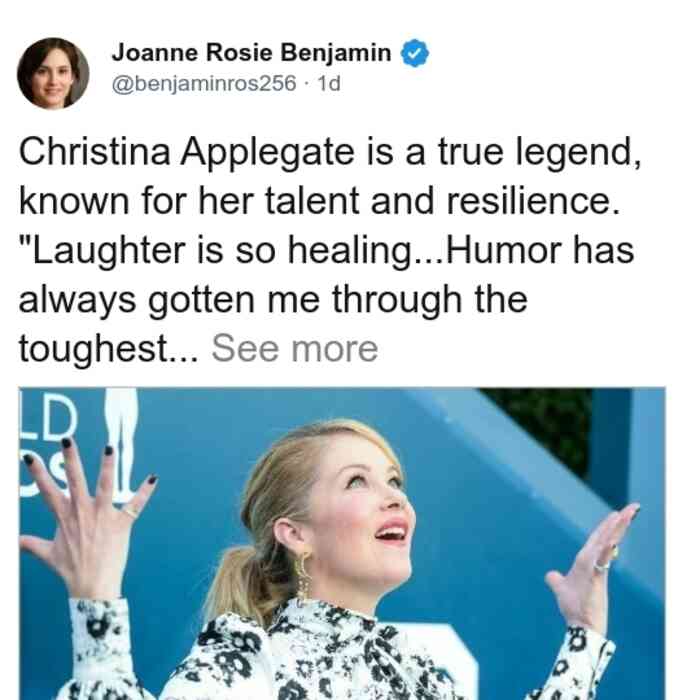Viewport: 700px width, 700px height.
Task: Click the word "toughest..." before See more
Action: click(108, 349)
